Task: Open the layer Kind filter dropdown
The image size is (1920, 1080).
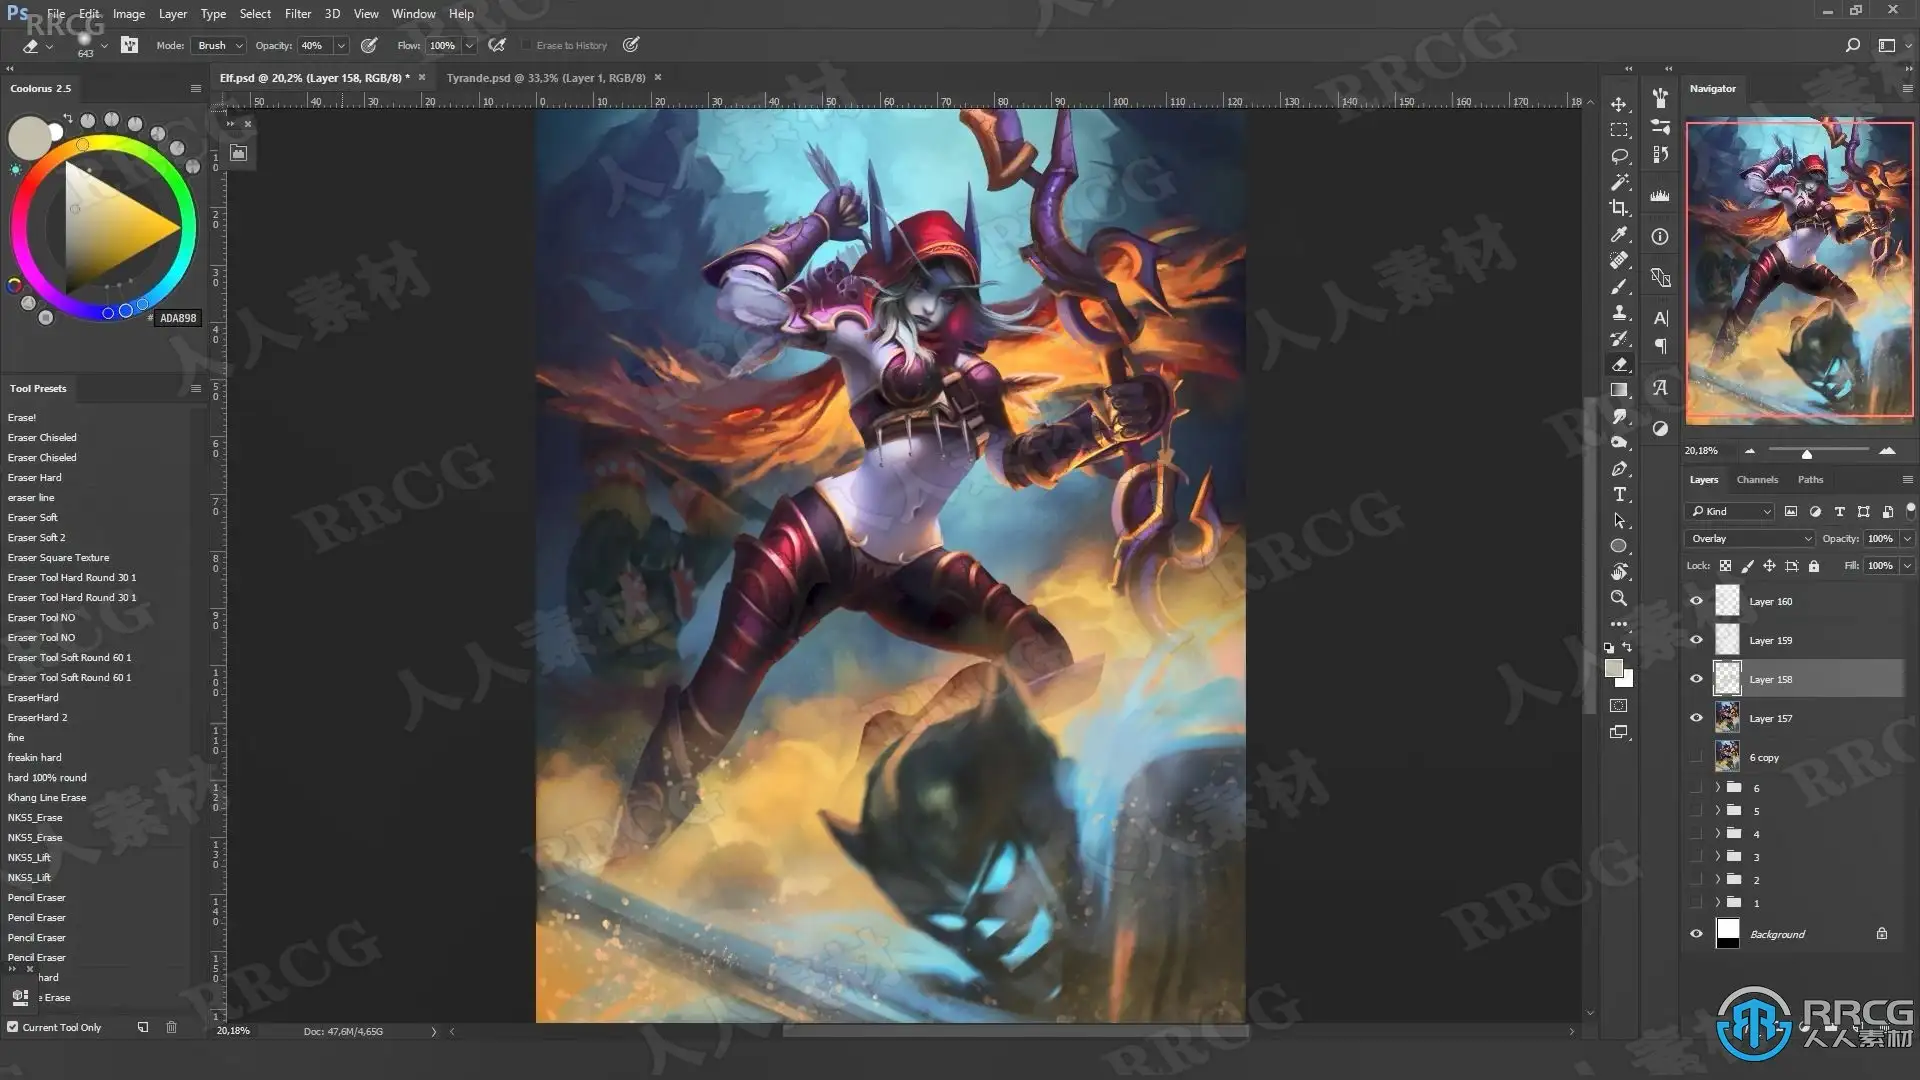Action: pos(1730,511)
